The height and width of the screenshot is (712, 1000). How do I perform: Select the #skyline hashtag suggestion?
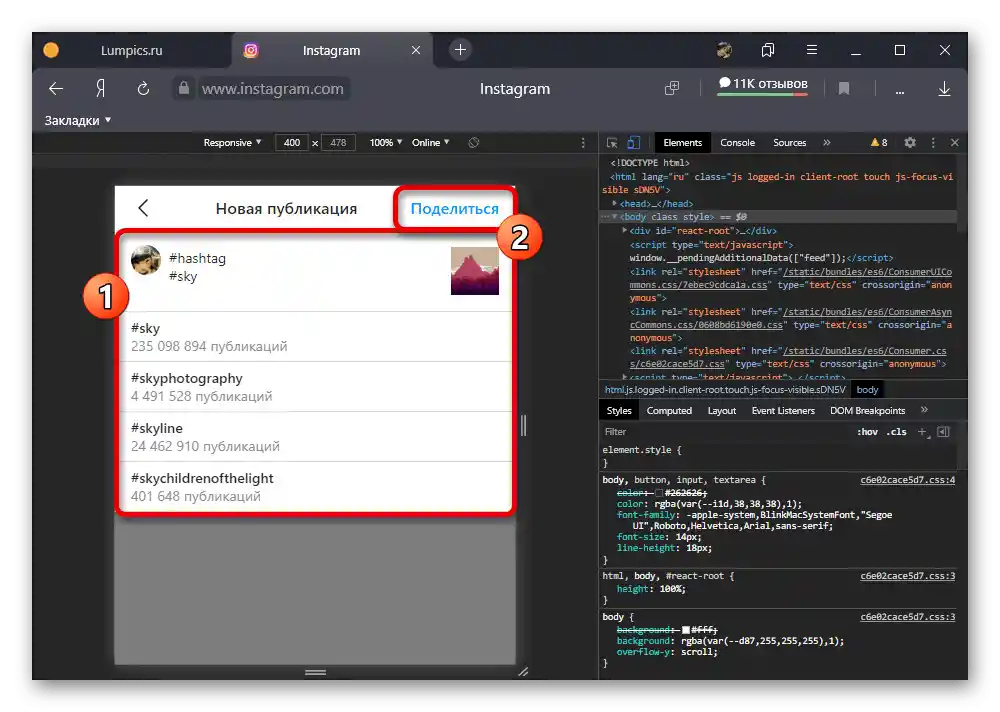(x=316, y=437)
